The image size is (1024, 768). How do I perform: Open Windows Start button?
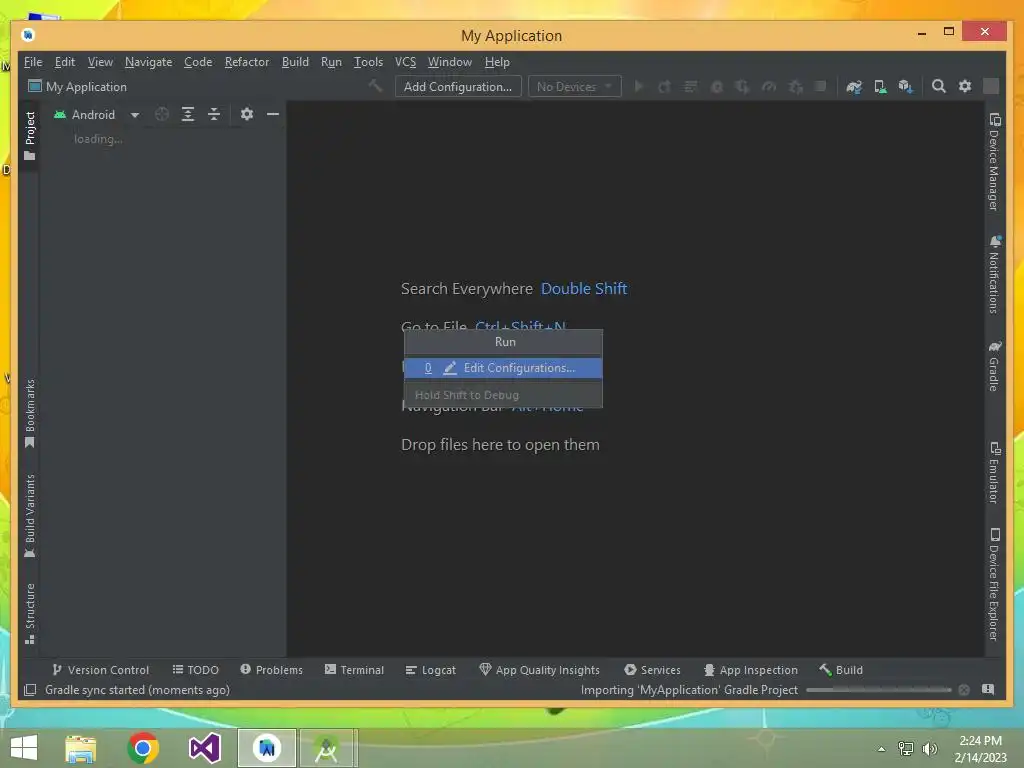(24, 748)
